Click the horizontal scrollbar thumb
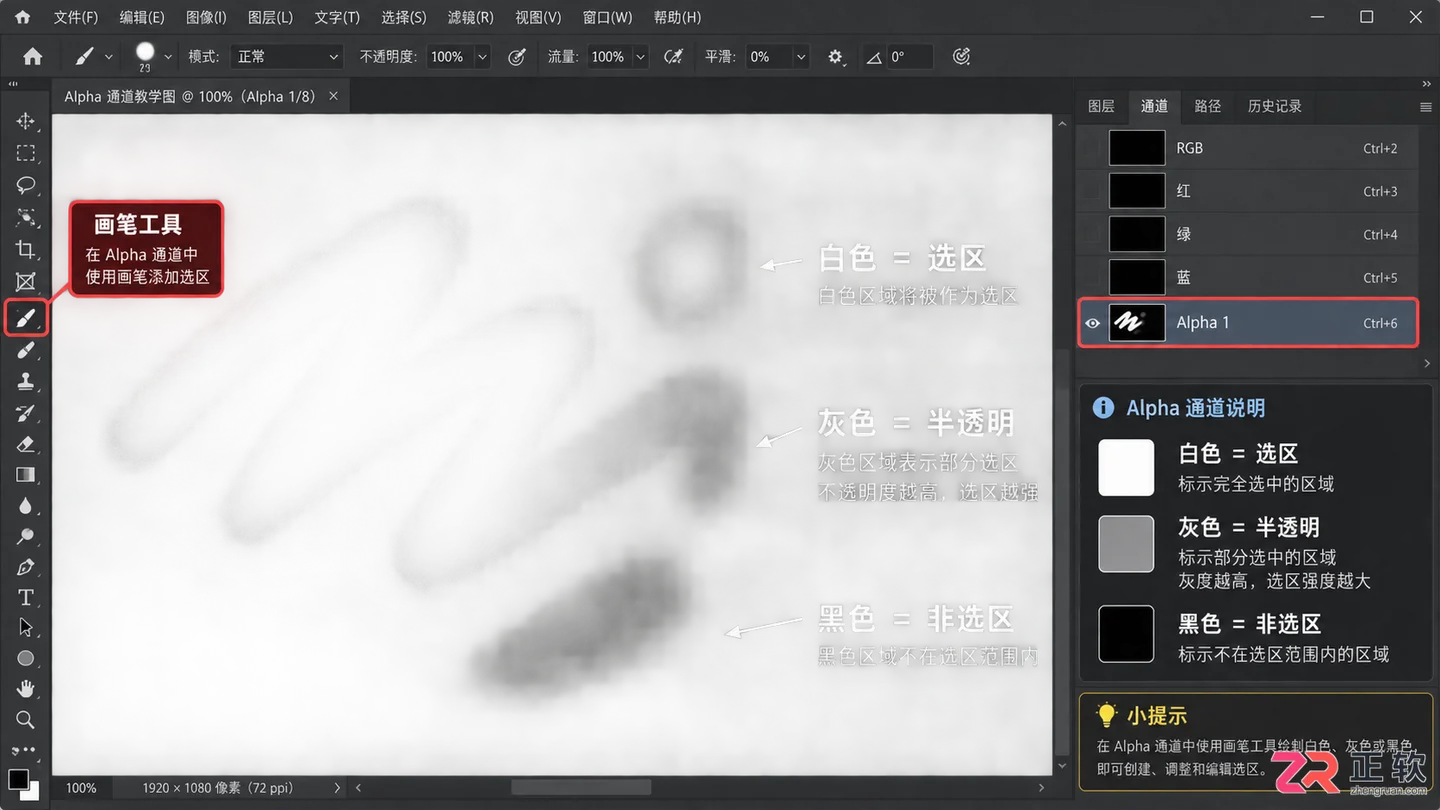The image size is (1440, 810). [581, 788]
